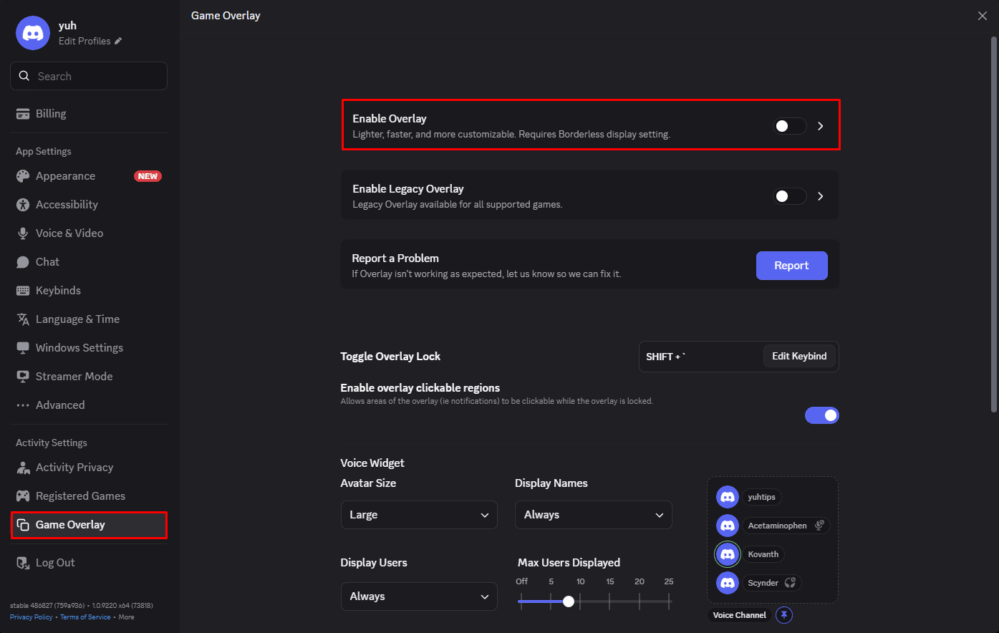Turn on Enable Legacy Overlay
Screen dimensions: 999x633
point(788,195)
